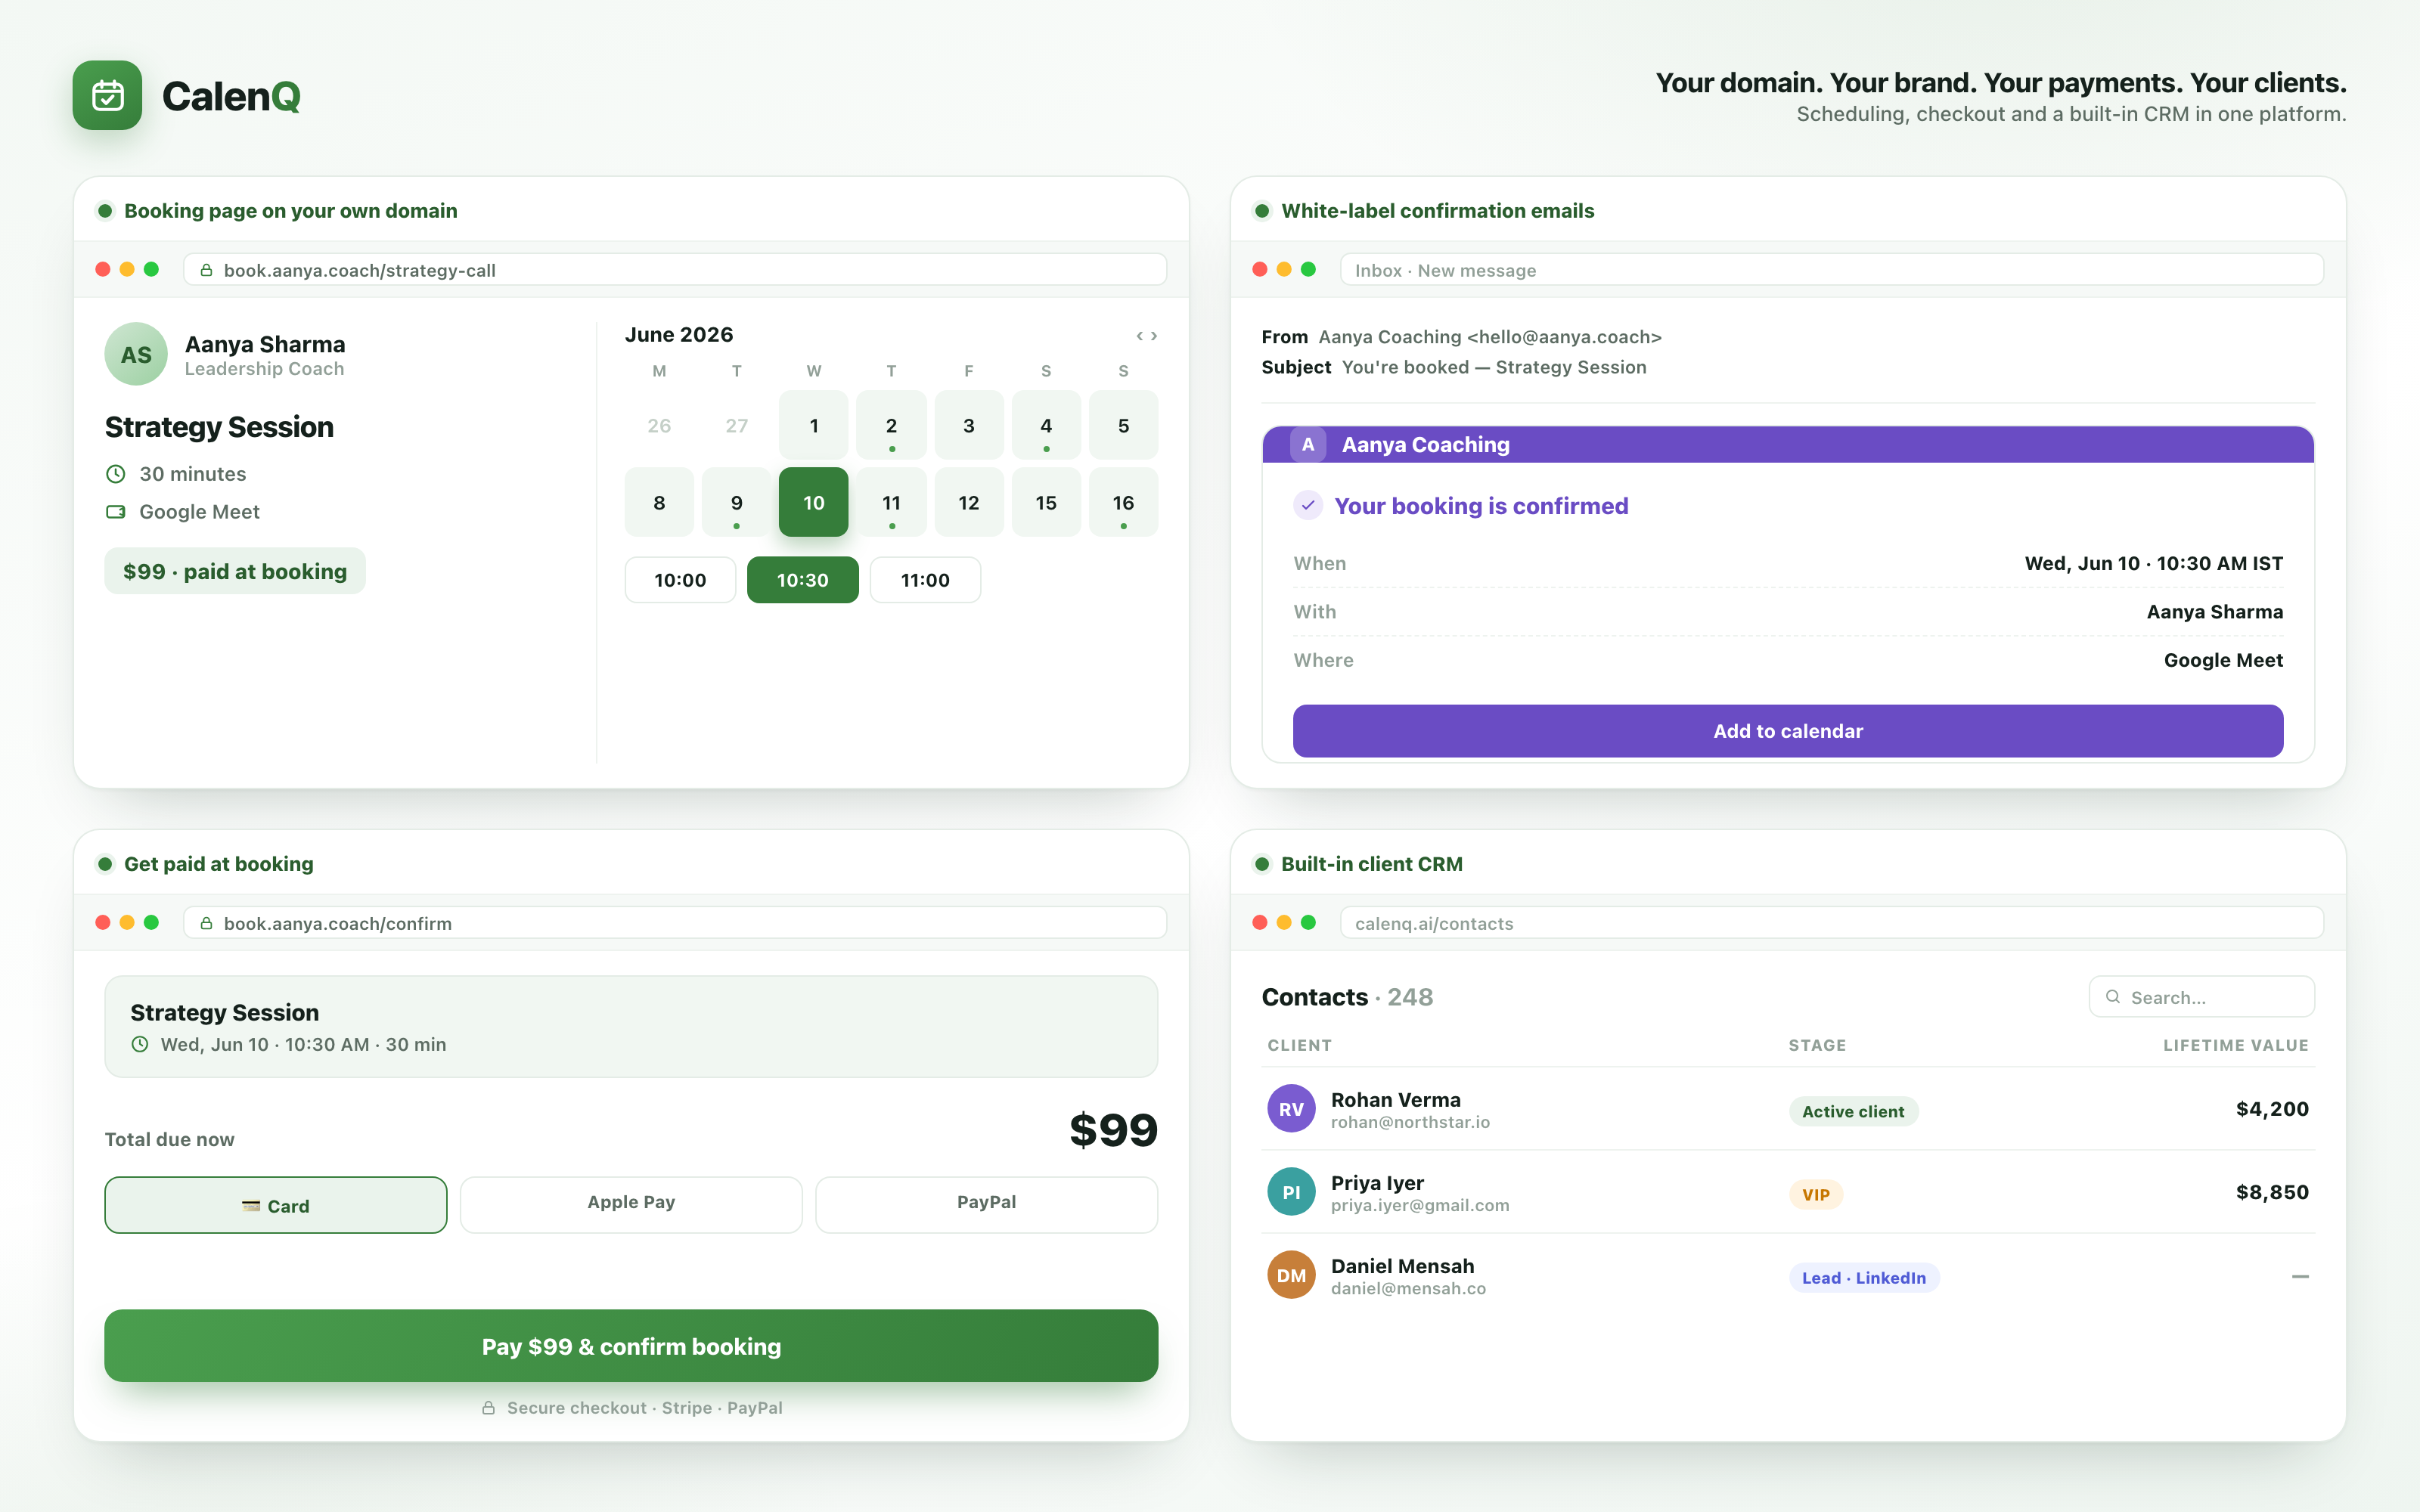Pick date 15 on the calendar

tap(1046, 502)
